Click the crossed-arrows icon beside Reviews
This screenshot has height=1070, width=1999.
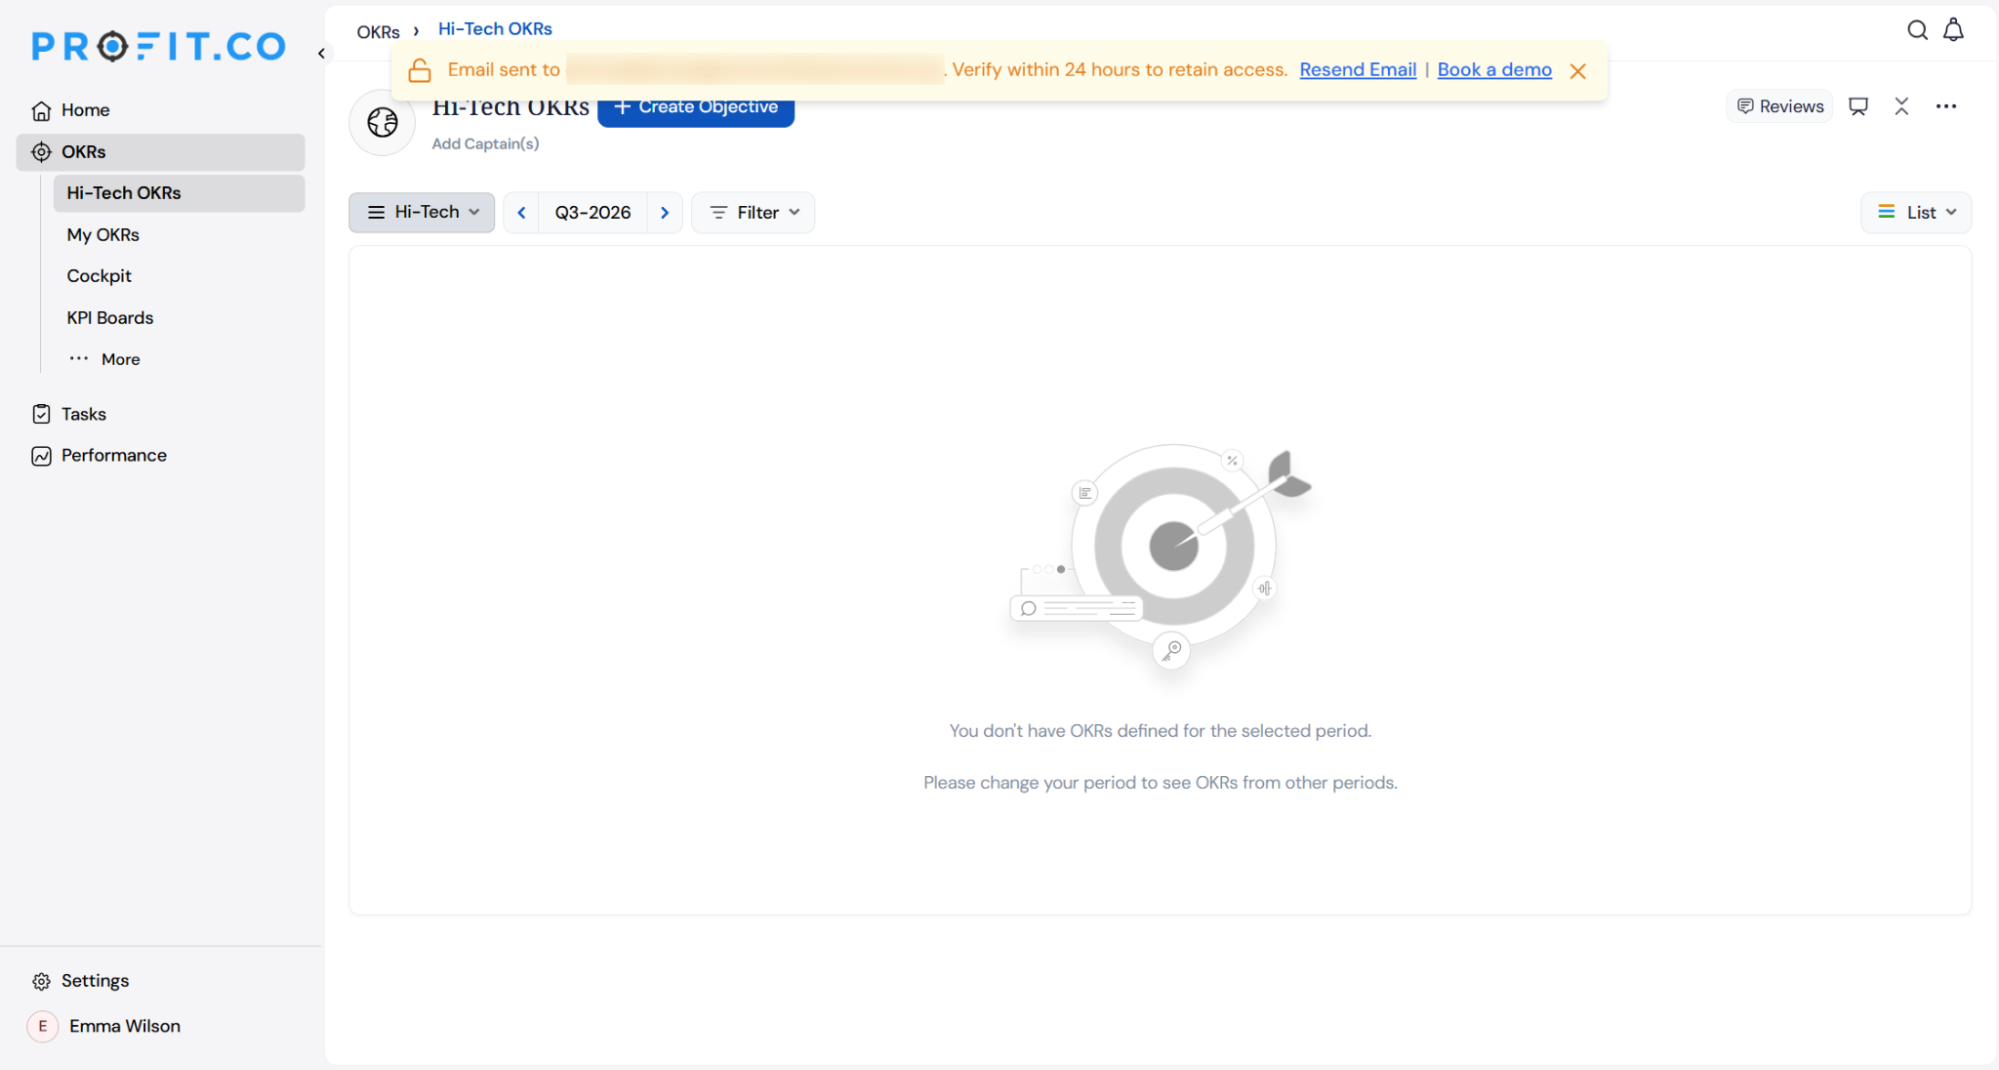coord(1901,106)
